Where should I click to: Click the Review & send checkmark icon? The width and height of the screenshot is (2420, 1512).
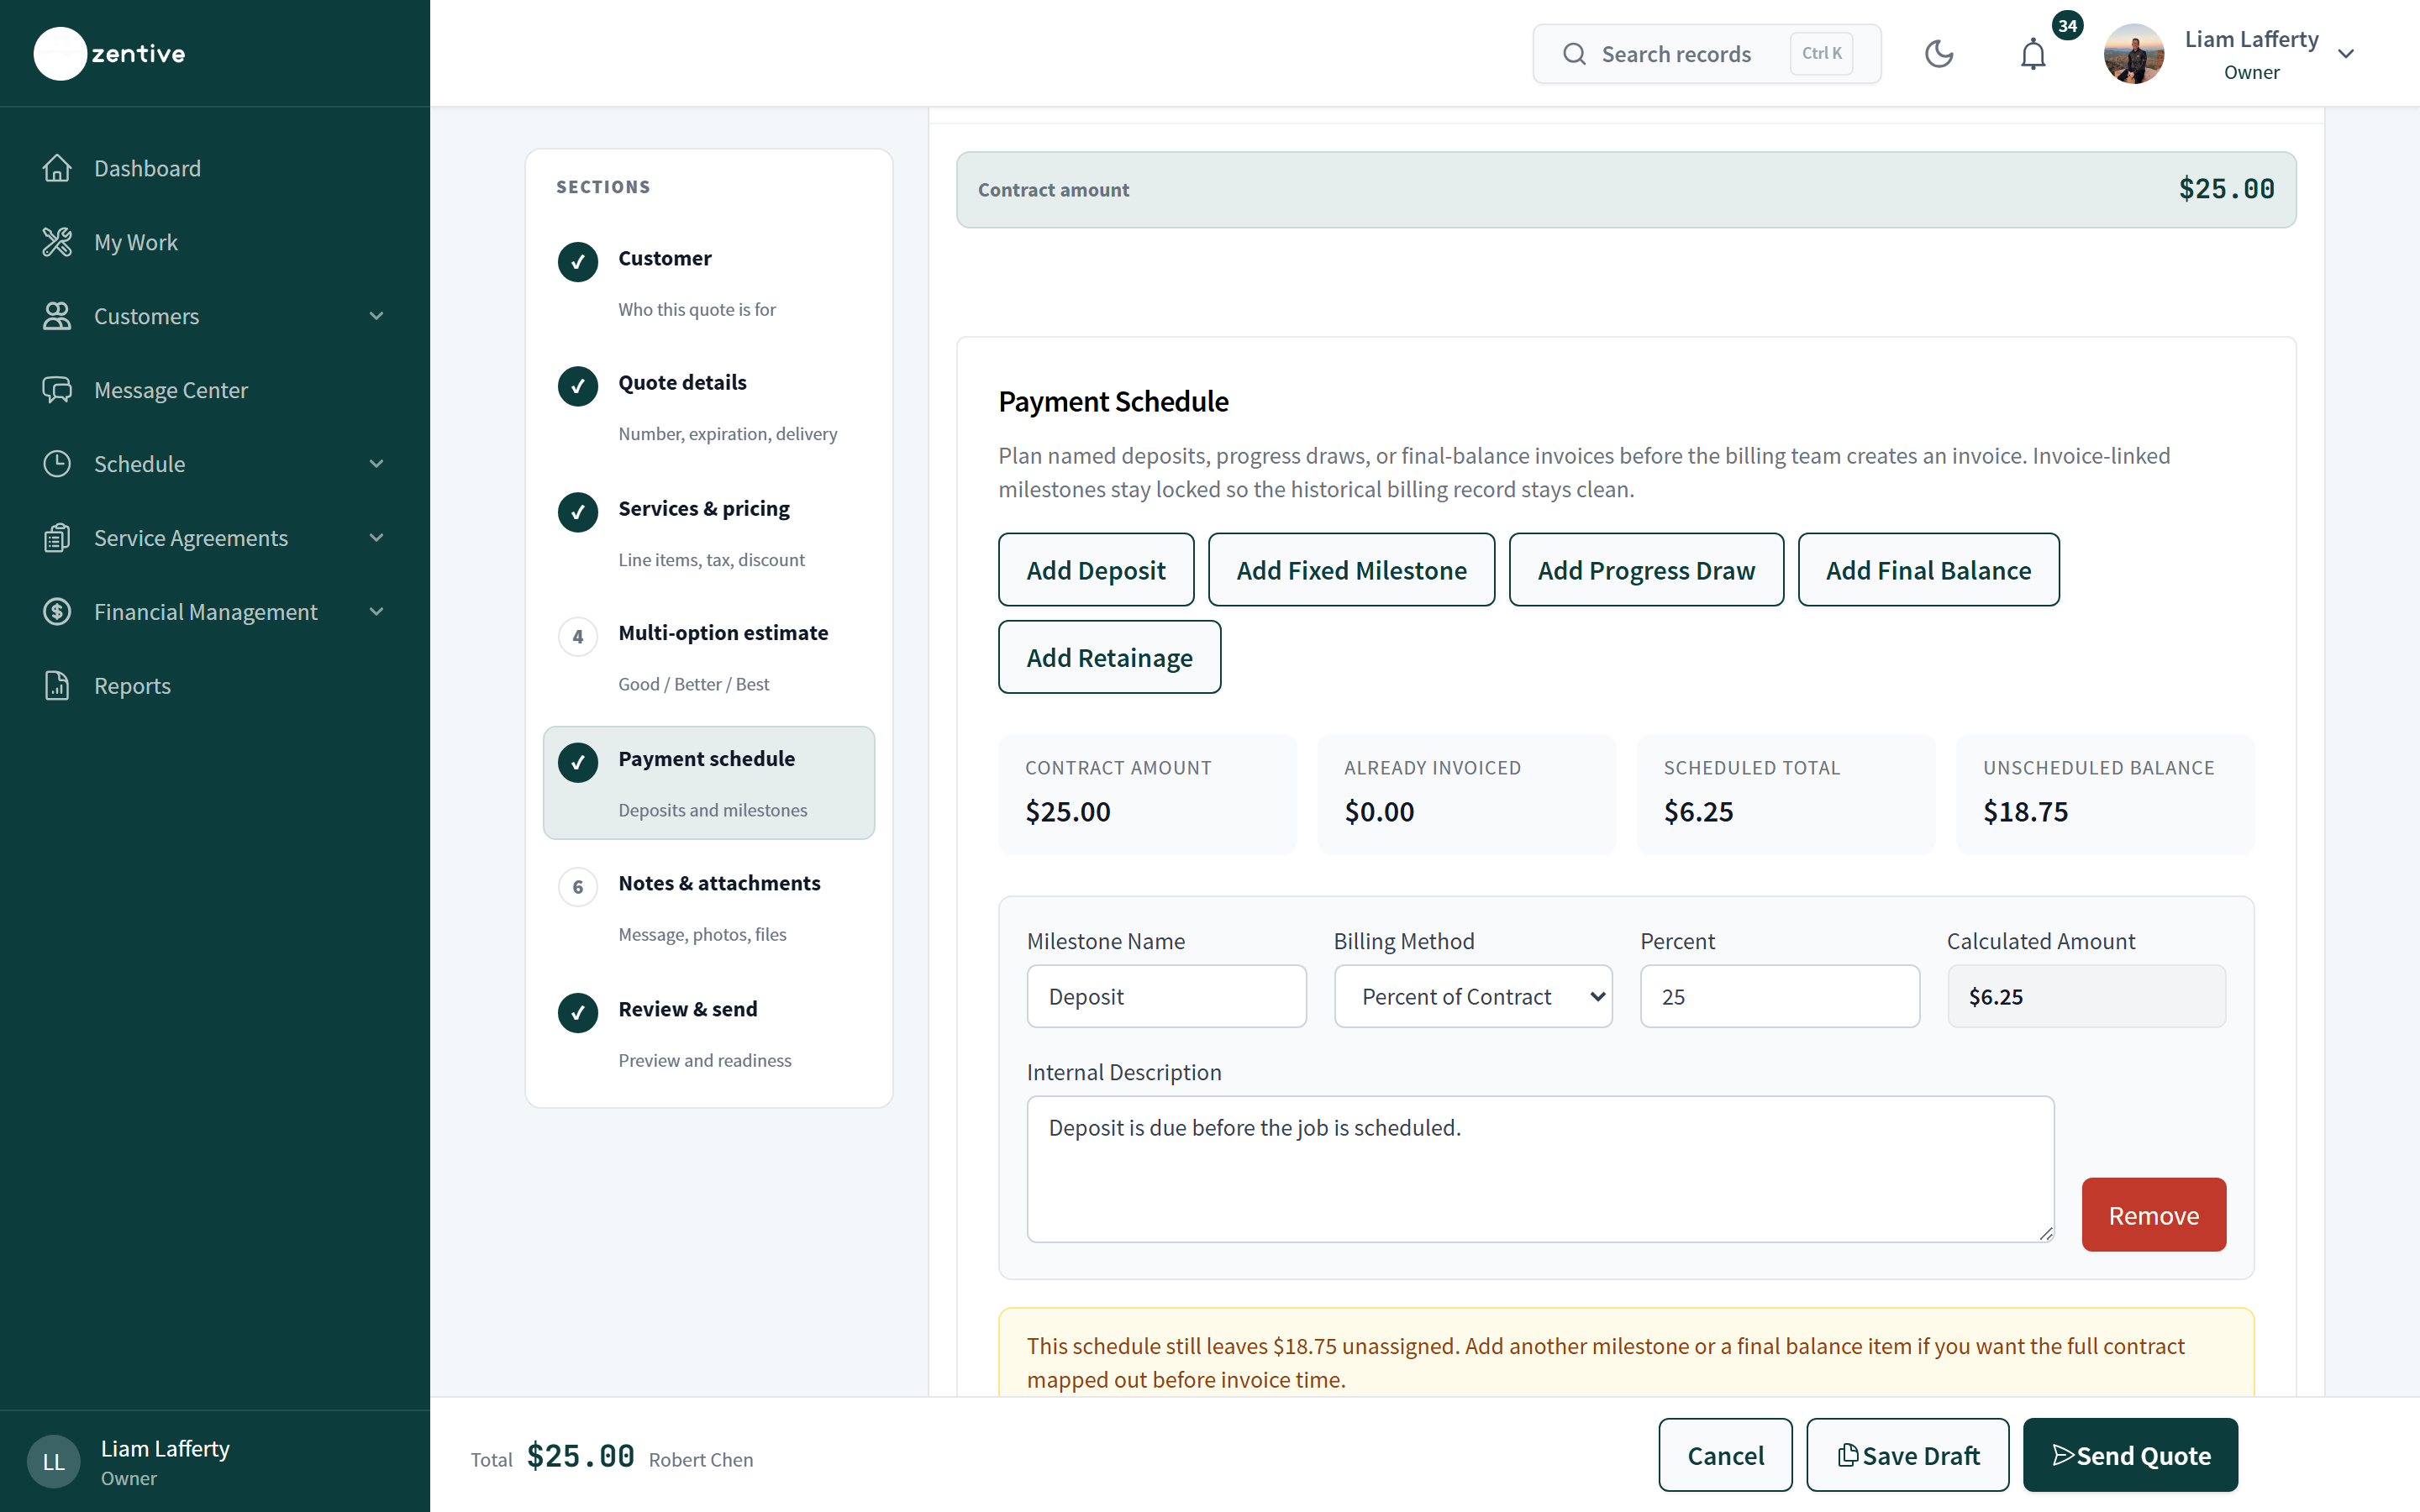pyautogui.click(x=578, y=1013)
